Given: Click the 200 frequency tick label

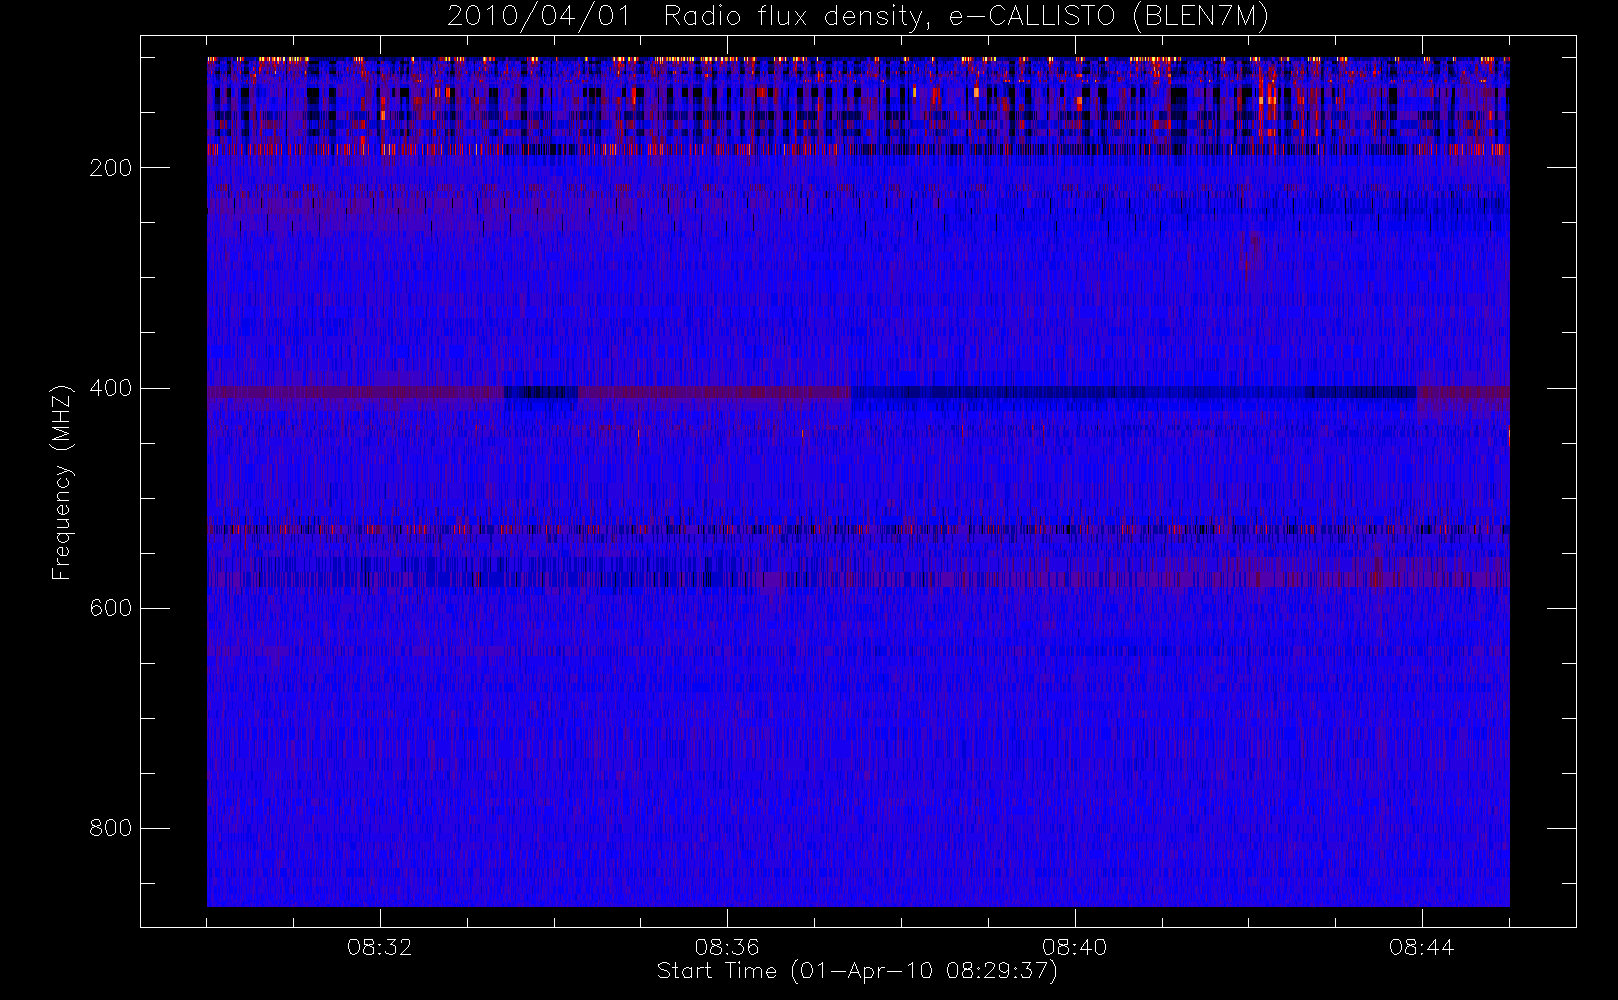Looking at the screenshot, I should [110, 168].
